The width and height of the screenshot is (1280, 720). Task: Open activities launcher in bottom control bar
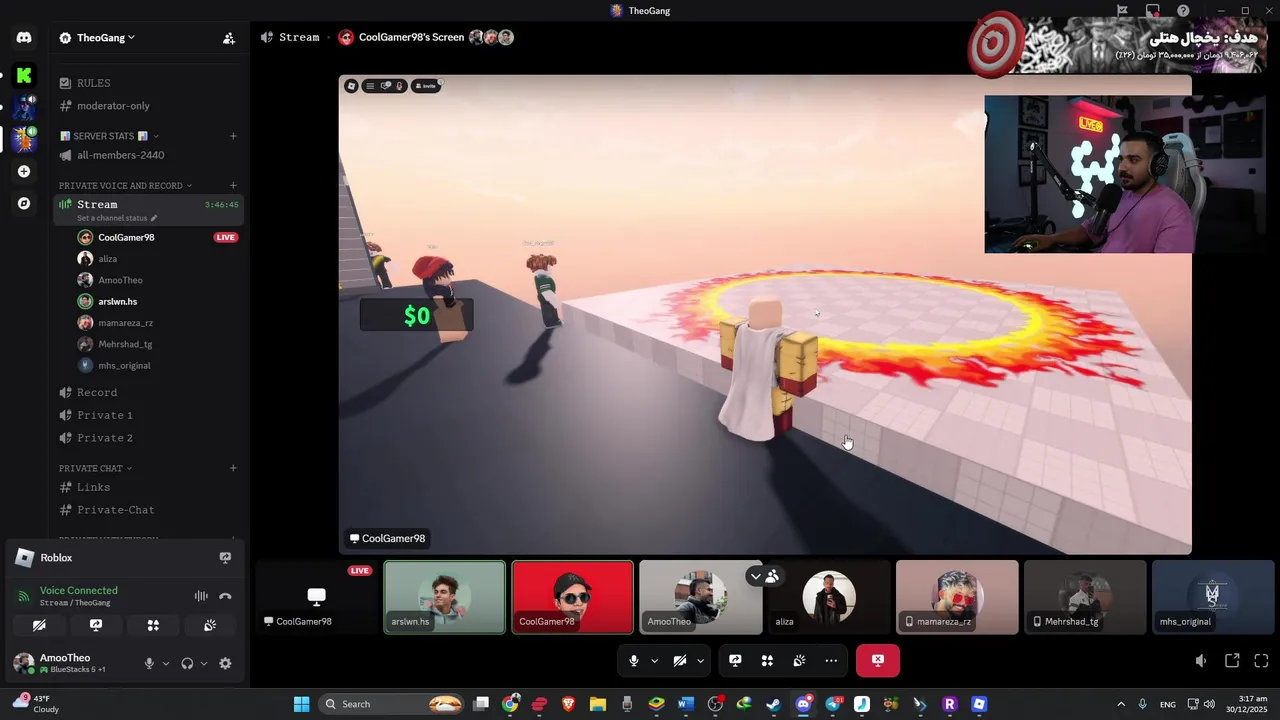(767, 660)
